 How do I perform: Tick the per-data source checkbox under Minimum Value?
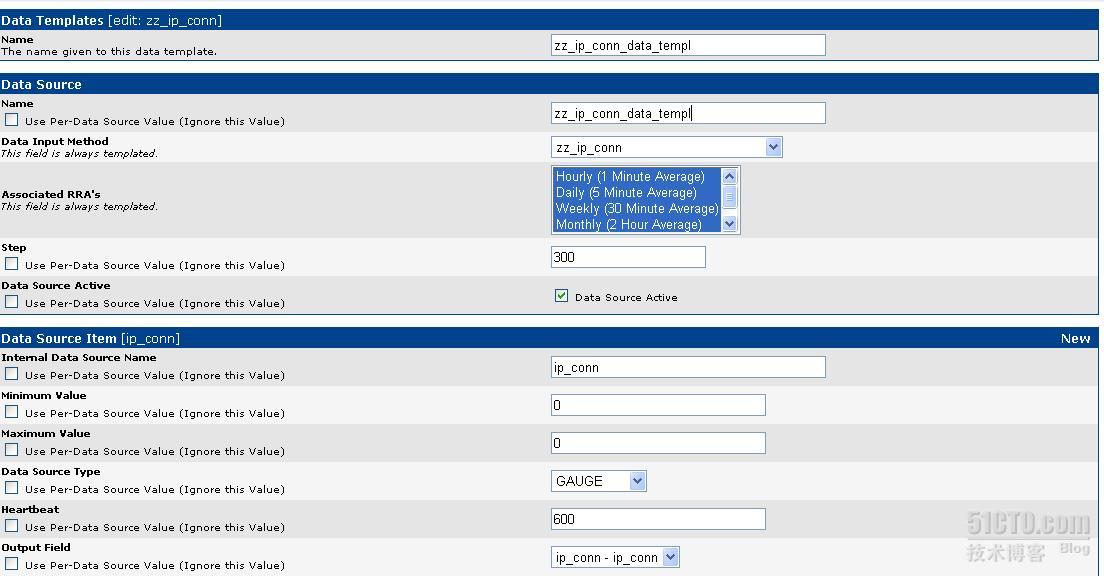point(11,412)
